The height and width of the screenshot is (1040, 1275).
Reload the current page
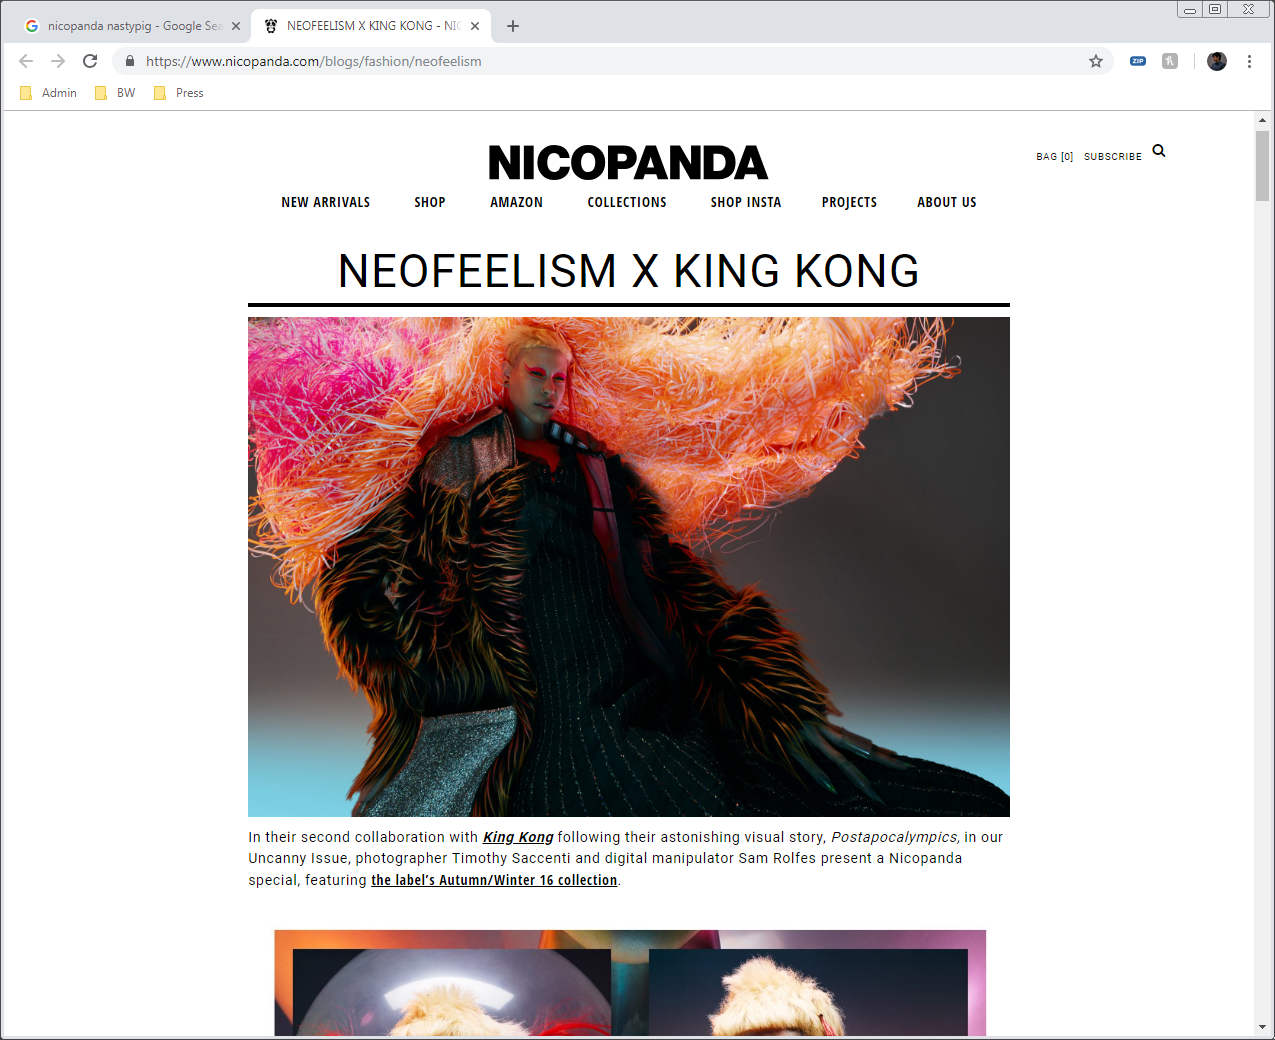coord(90,61)
